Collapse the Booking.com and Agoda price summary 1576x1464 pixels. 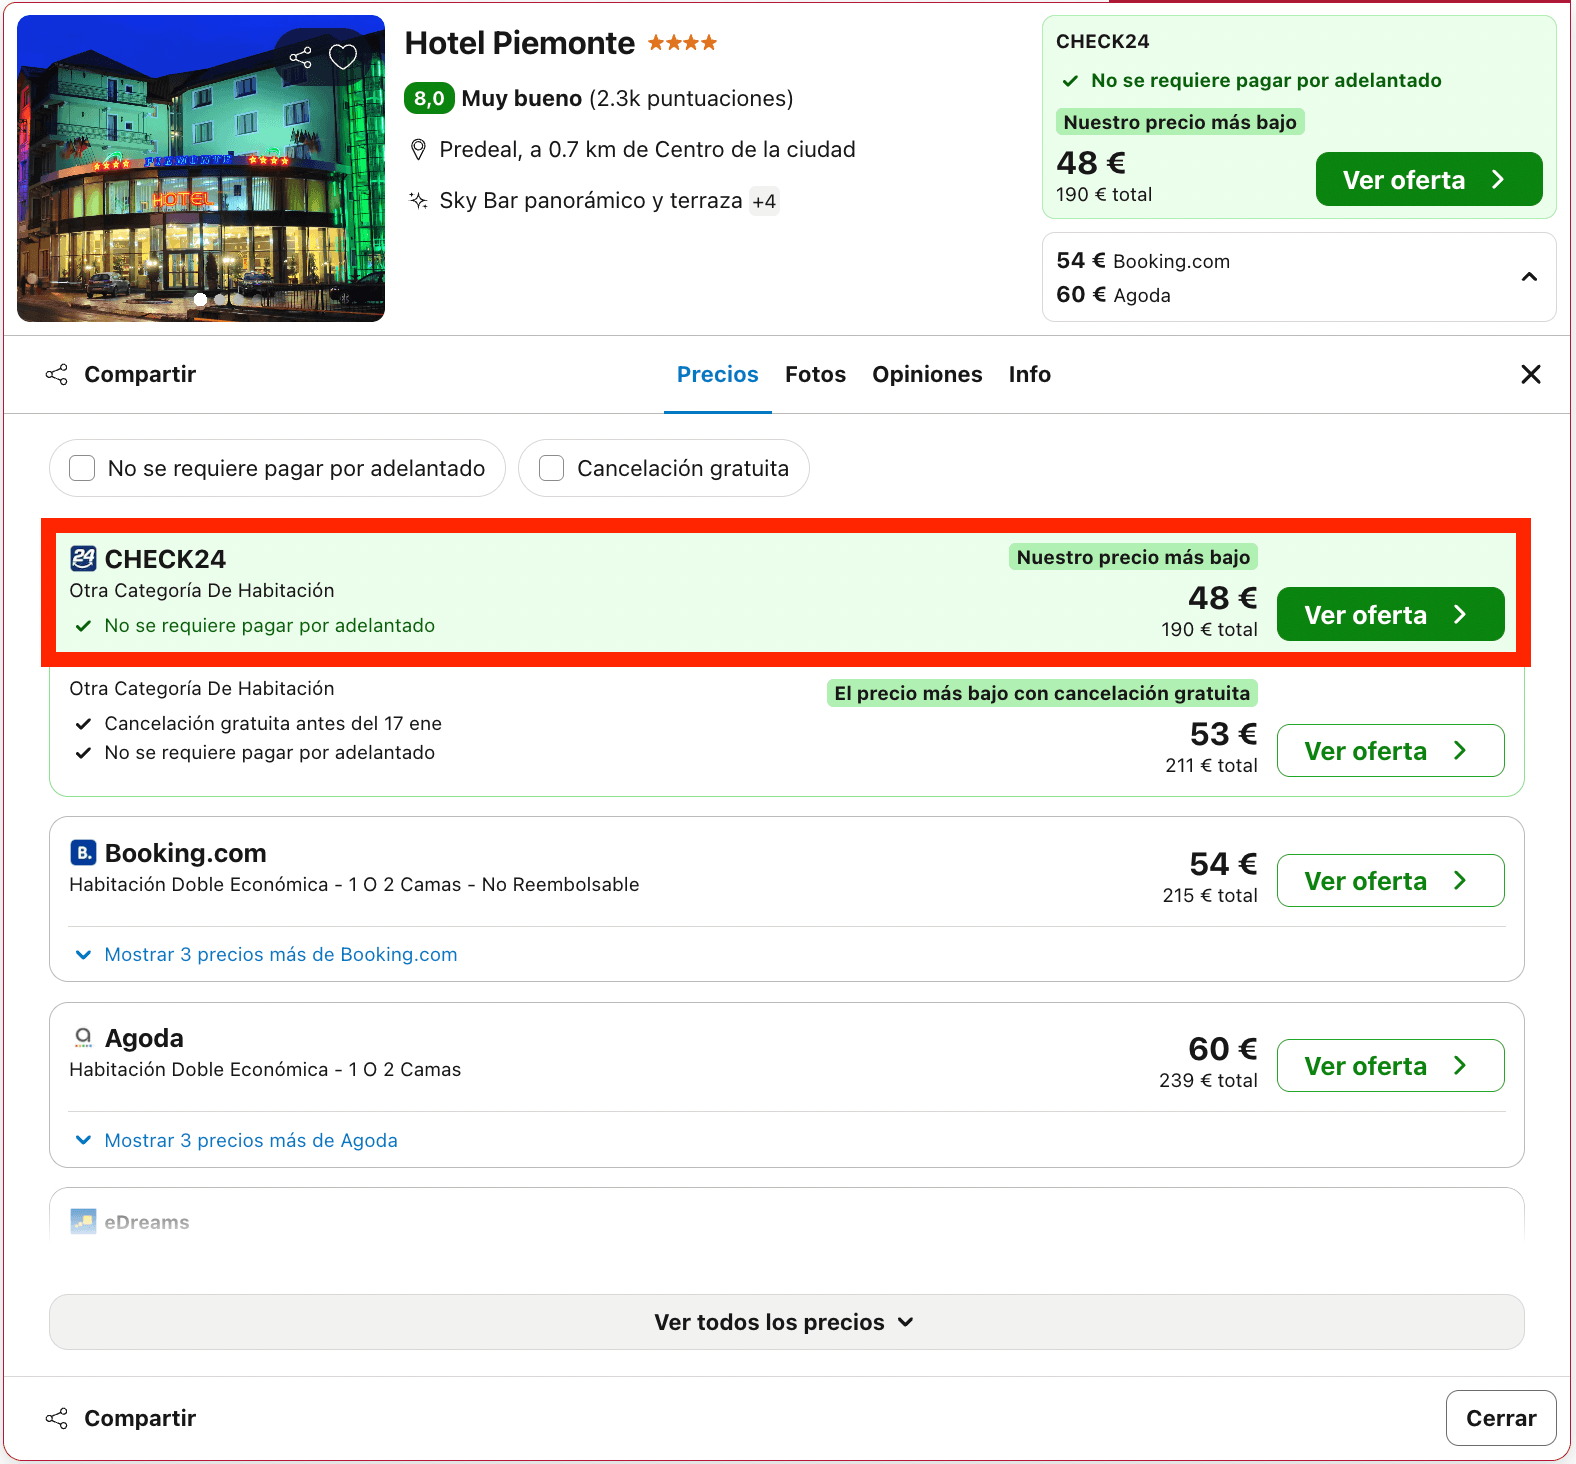[x=1529, y=277]
